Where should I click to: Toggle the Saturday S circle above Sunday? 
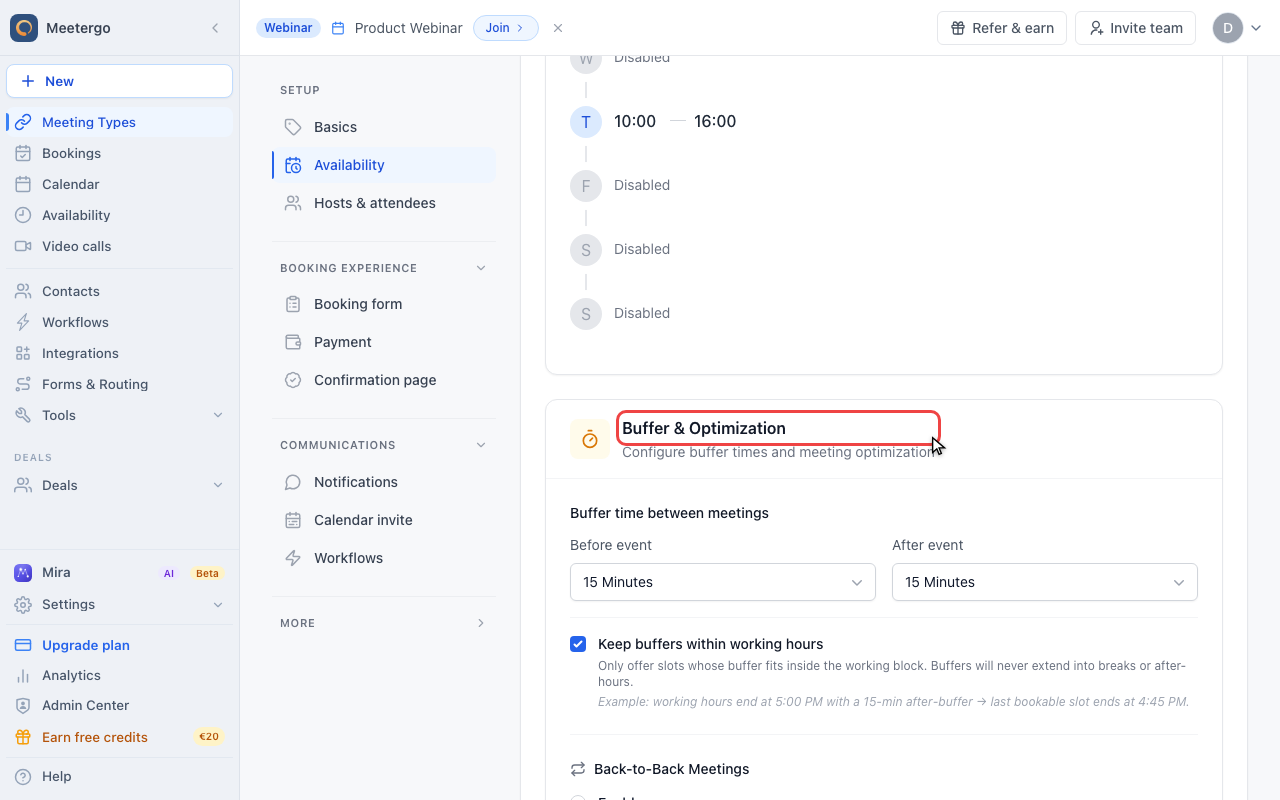(x=586, y=250)
